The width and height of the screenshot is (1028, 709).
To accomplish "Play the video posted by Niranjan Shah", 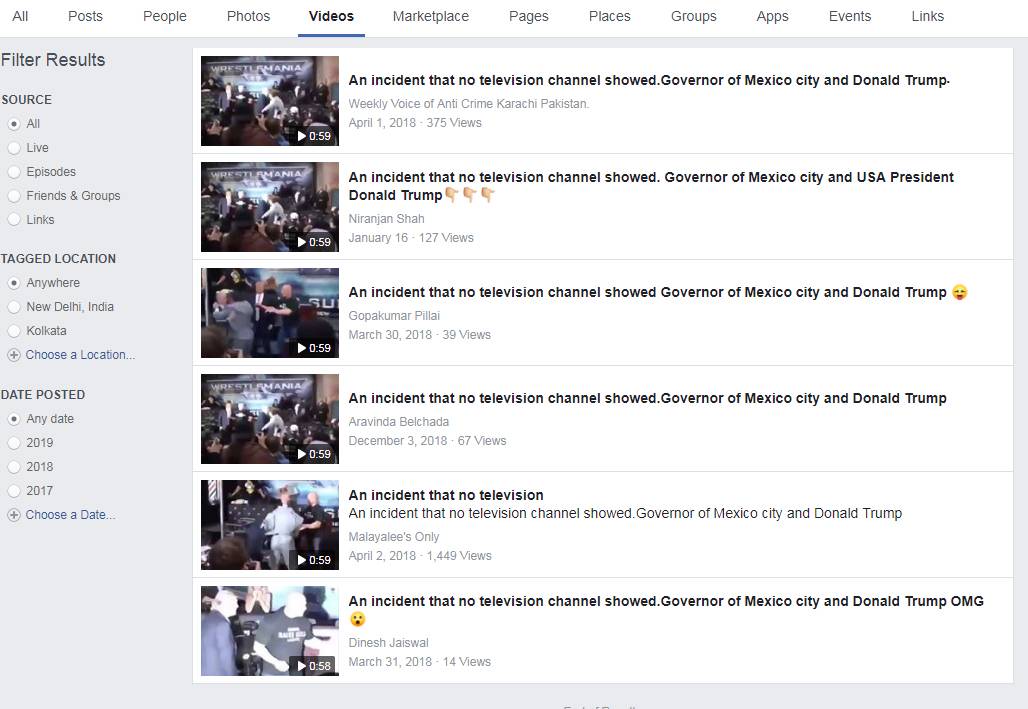I will 269,207.
